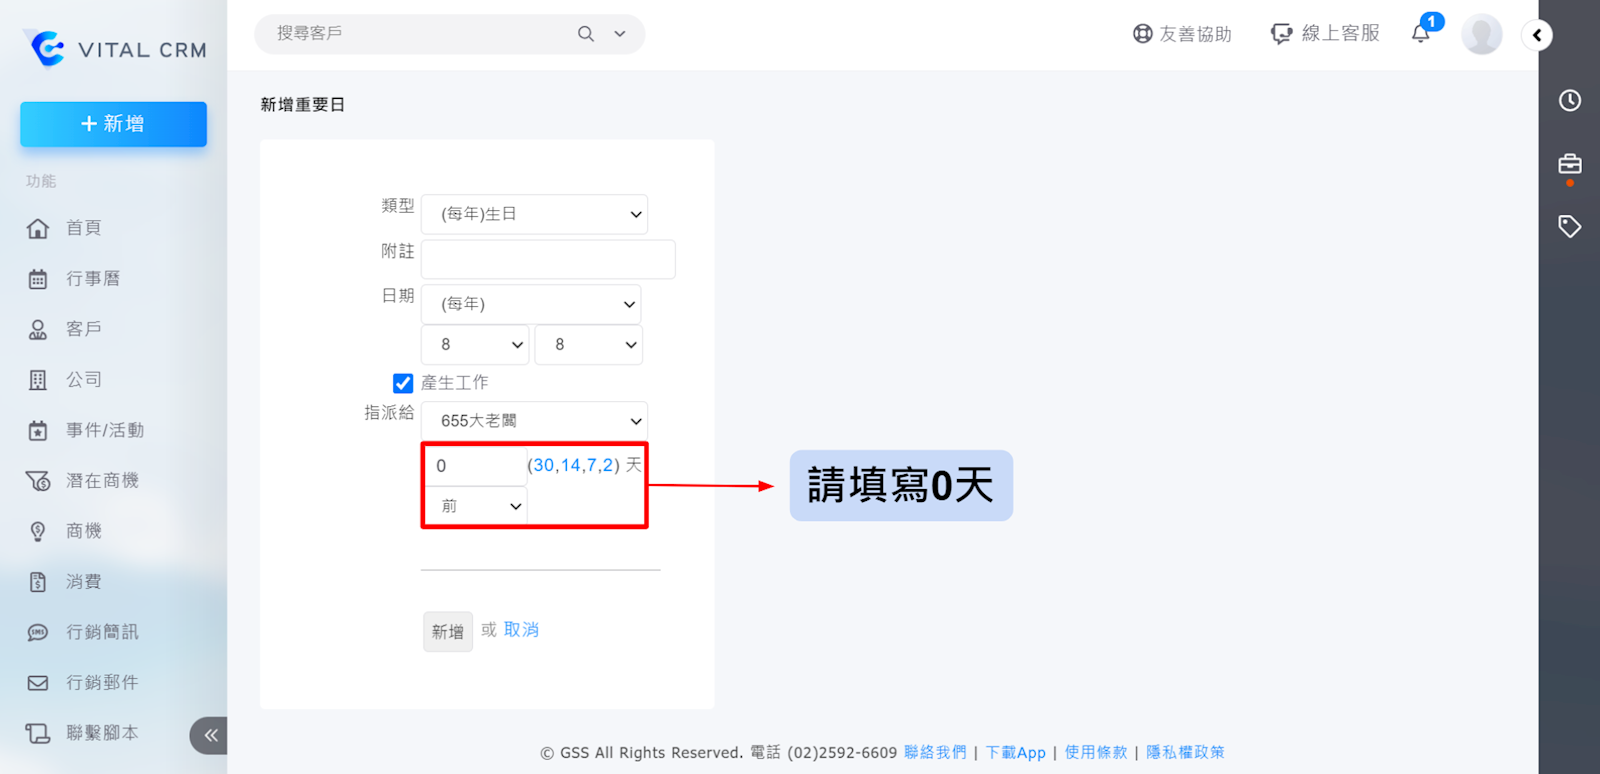Open the 指派給 dropdown 655大老闆
1600x774 pixels.
(x=534, y=421)
